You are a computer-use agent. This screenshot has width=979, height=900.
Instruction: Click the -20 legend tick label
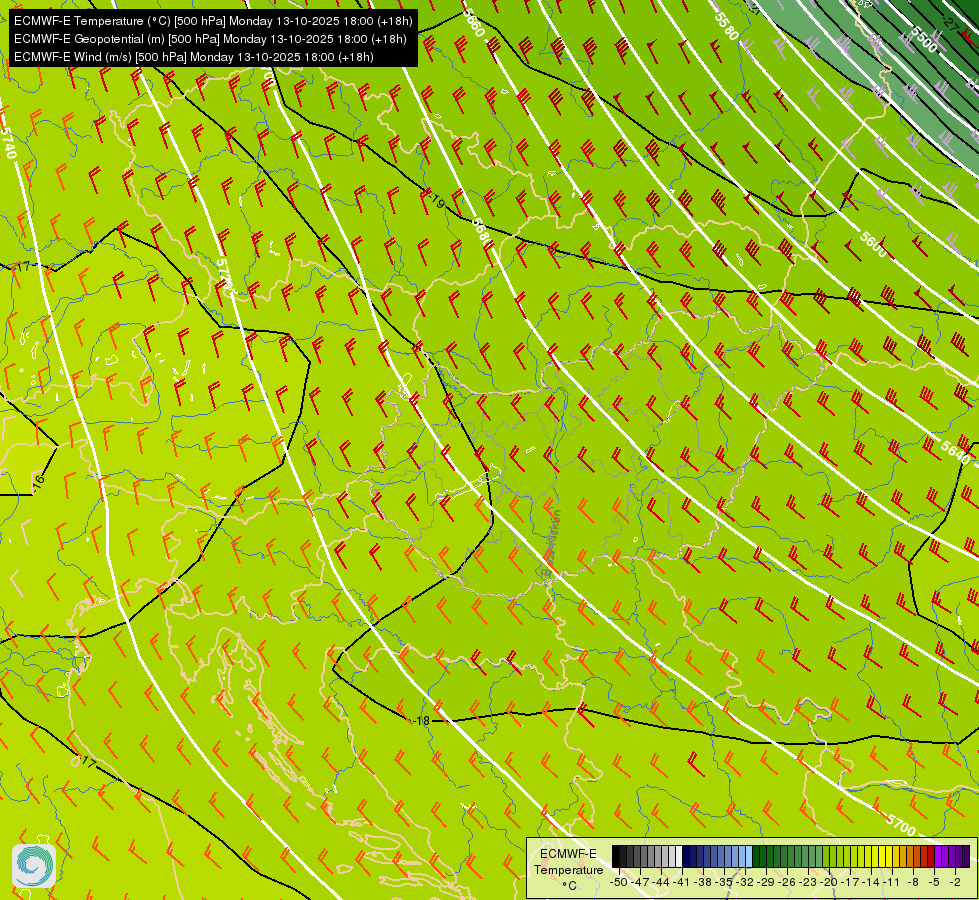click(829, 882)
